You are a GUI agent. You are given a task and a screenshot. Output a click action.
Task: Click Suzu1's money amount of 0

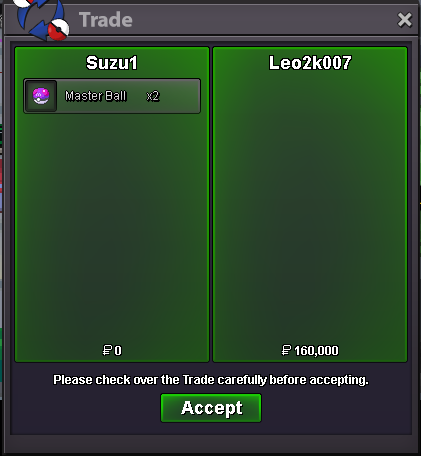tap(118, 351)
